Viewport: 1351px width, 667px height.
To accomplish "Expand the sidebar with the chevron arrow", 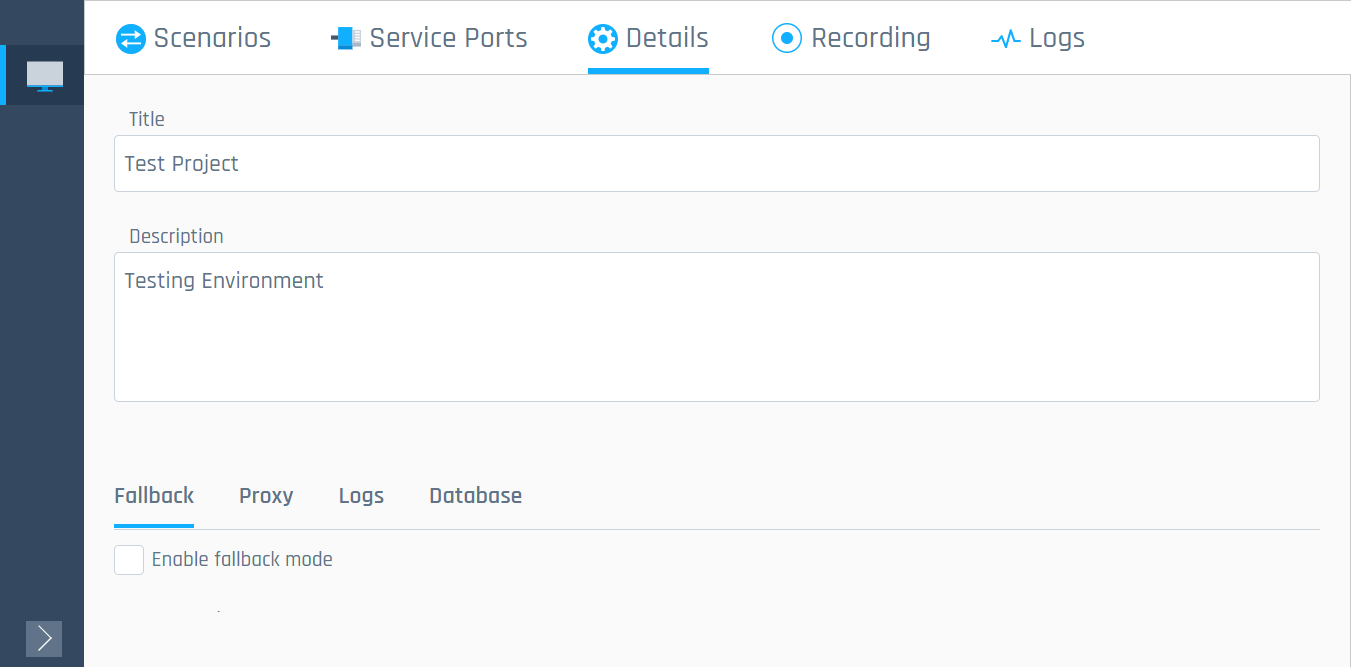I will (44, 638).
